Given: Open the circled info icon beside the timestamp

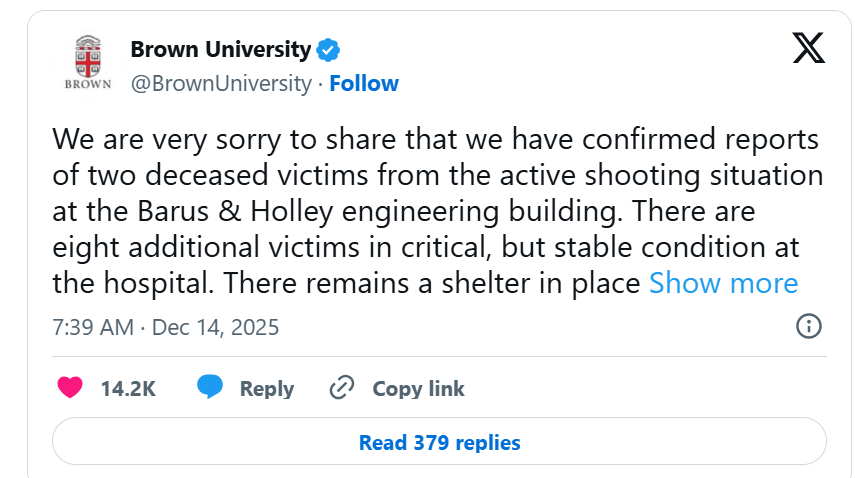Looking at the screenshot, I should pos(808,326).
